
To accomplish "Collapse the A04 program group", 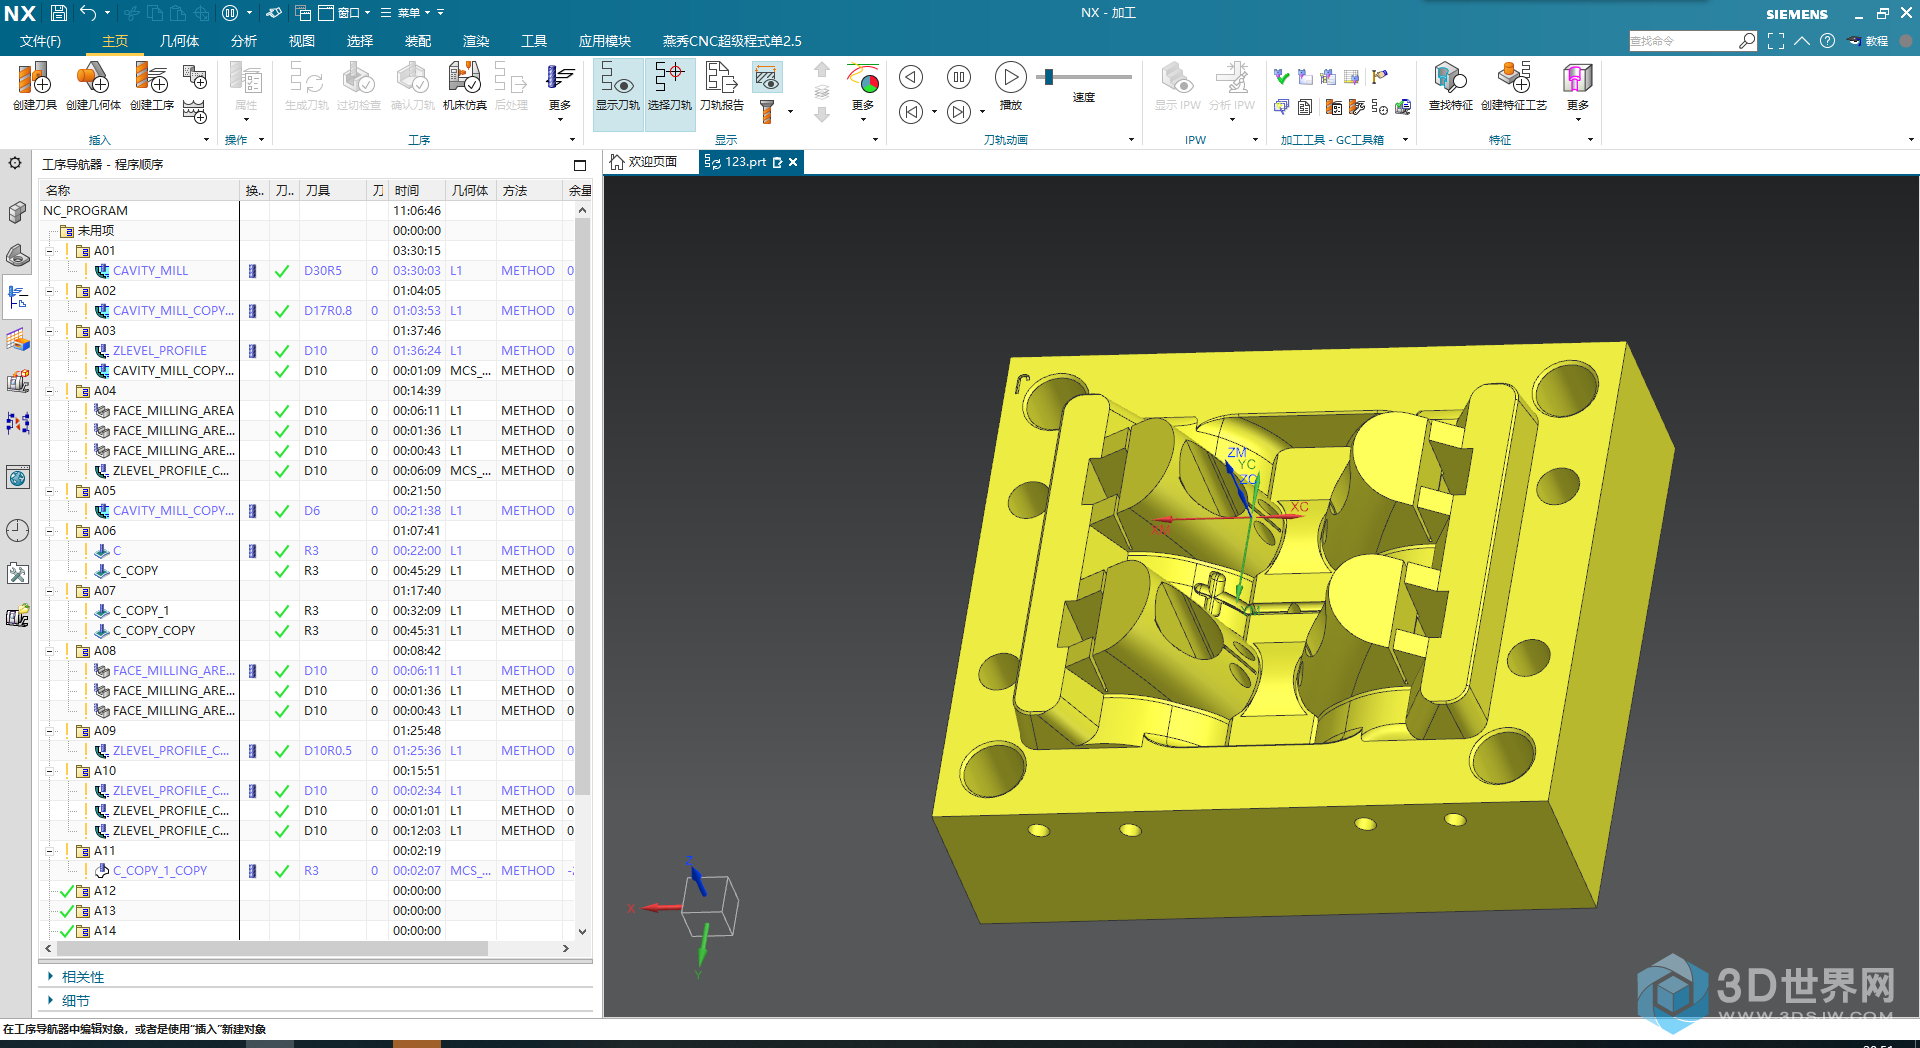I will pyautogui.click(x=49, y=391).
